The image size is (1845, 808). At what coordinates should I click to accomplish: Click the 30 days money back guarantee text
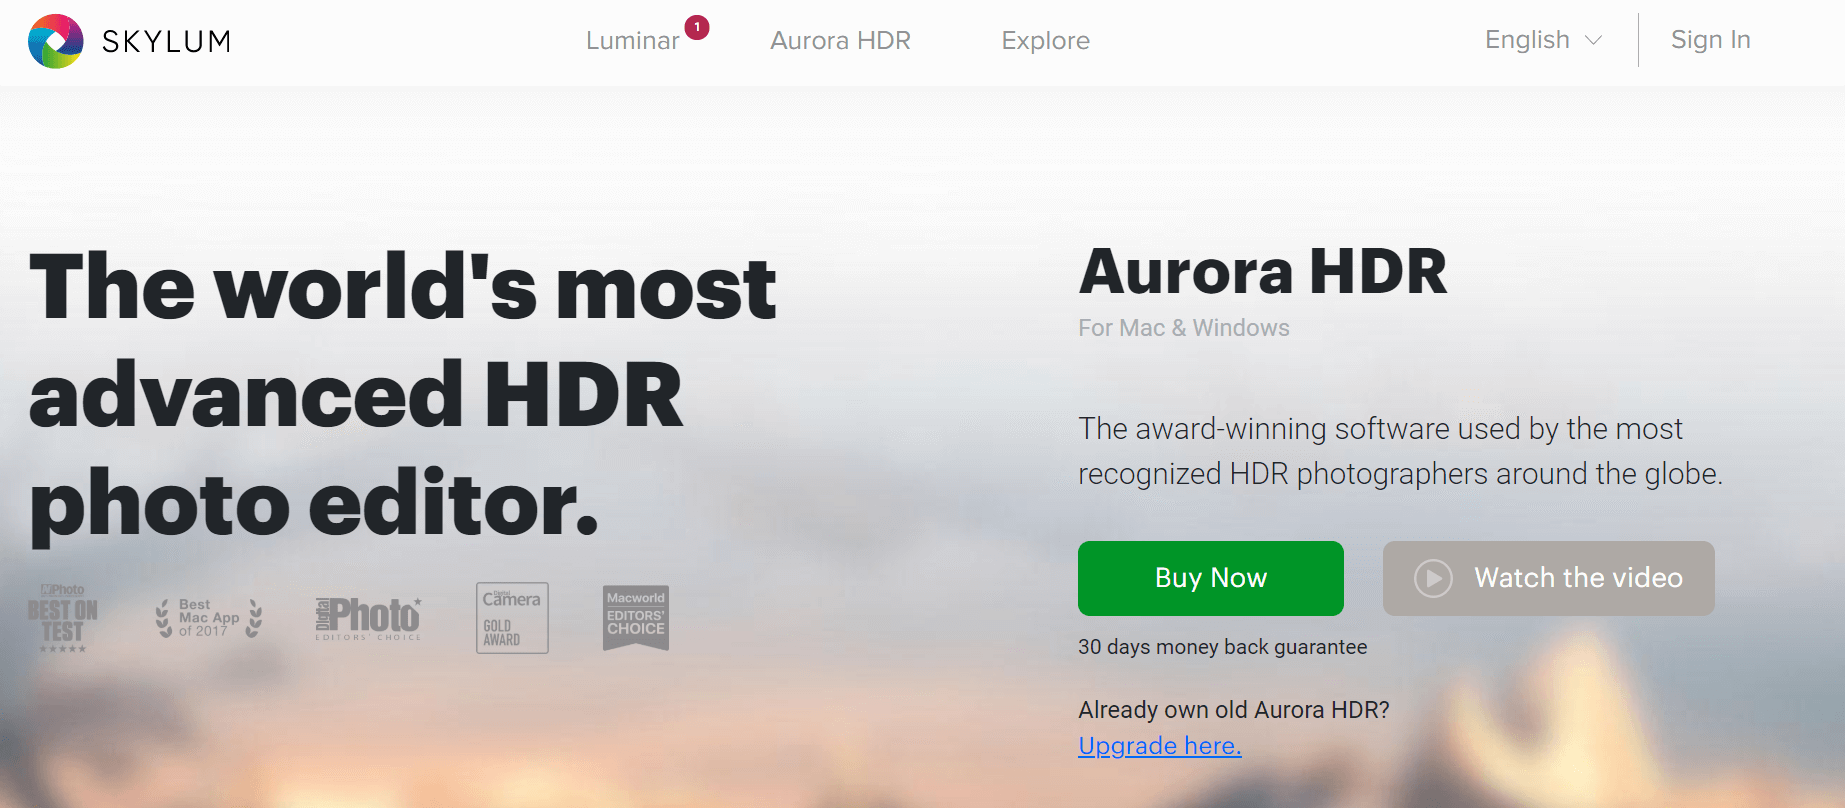(1222, 647)
